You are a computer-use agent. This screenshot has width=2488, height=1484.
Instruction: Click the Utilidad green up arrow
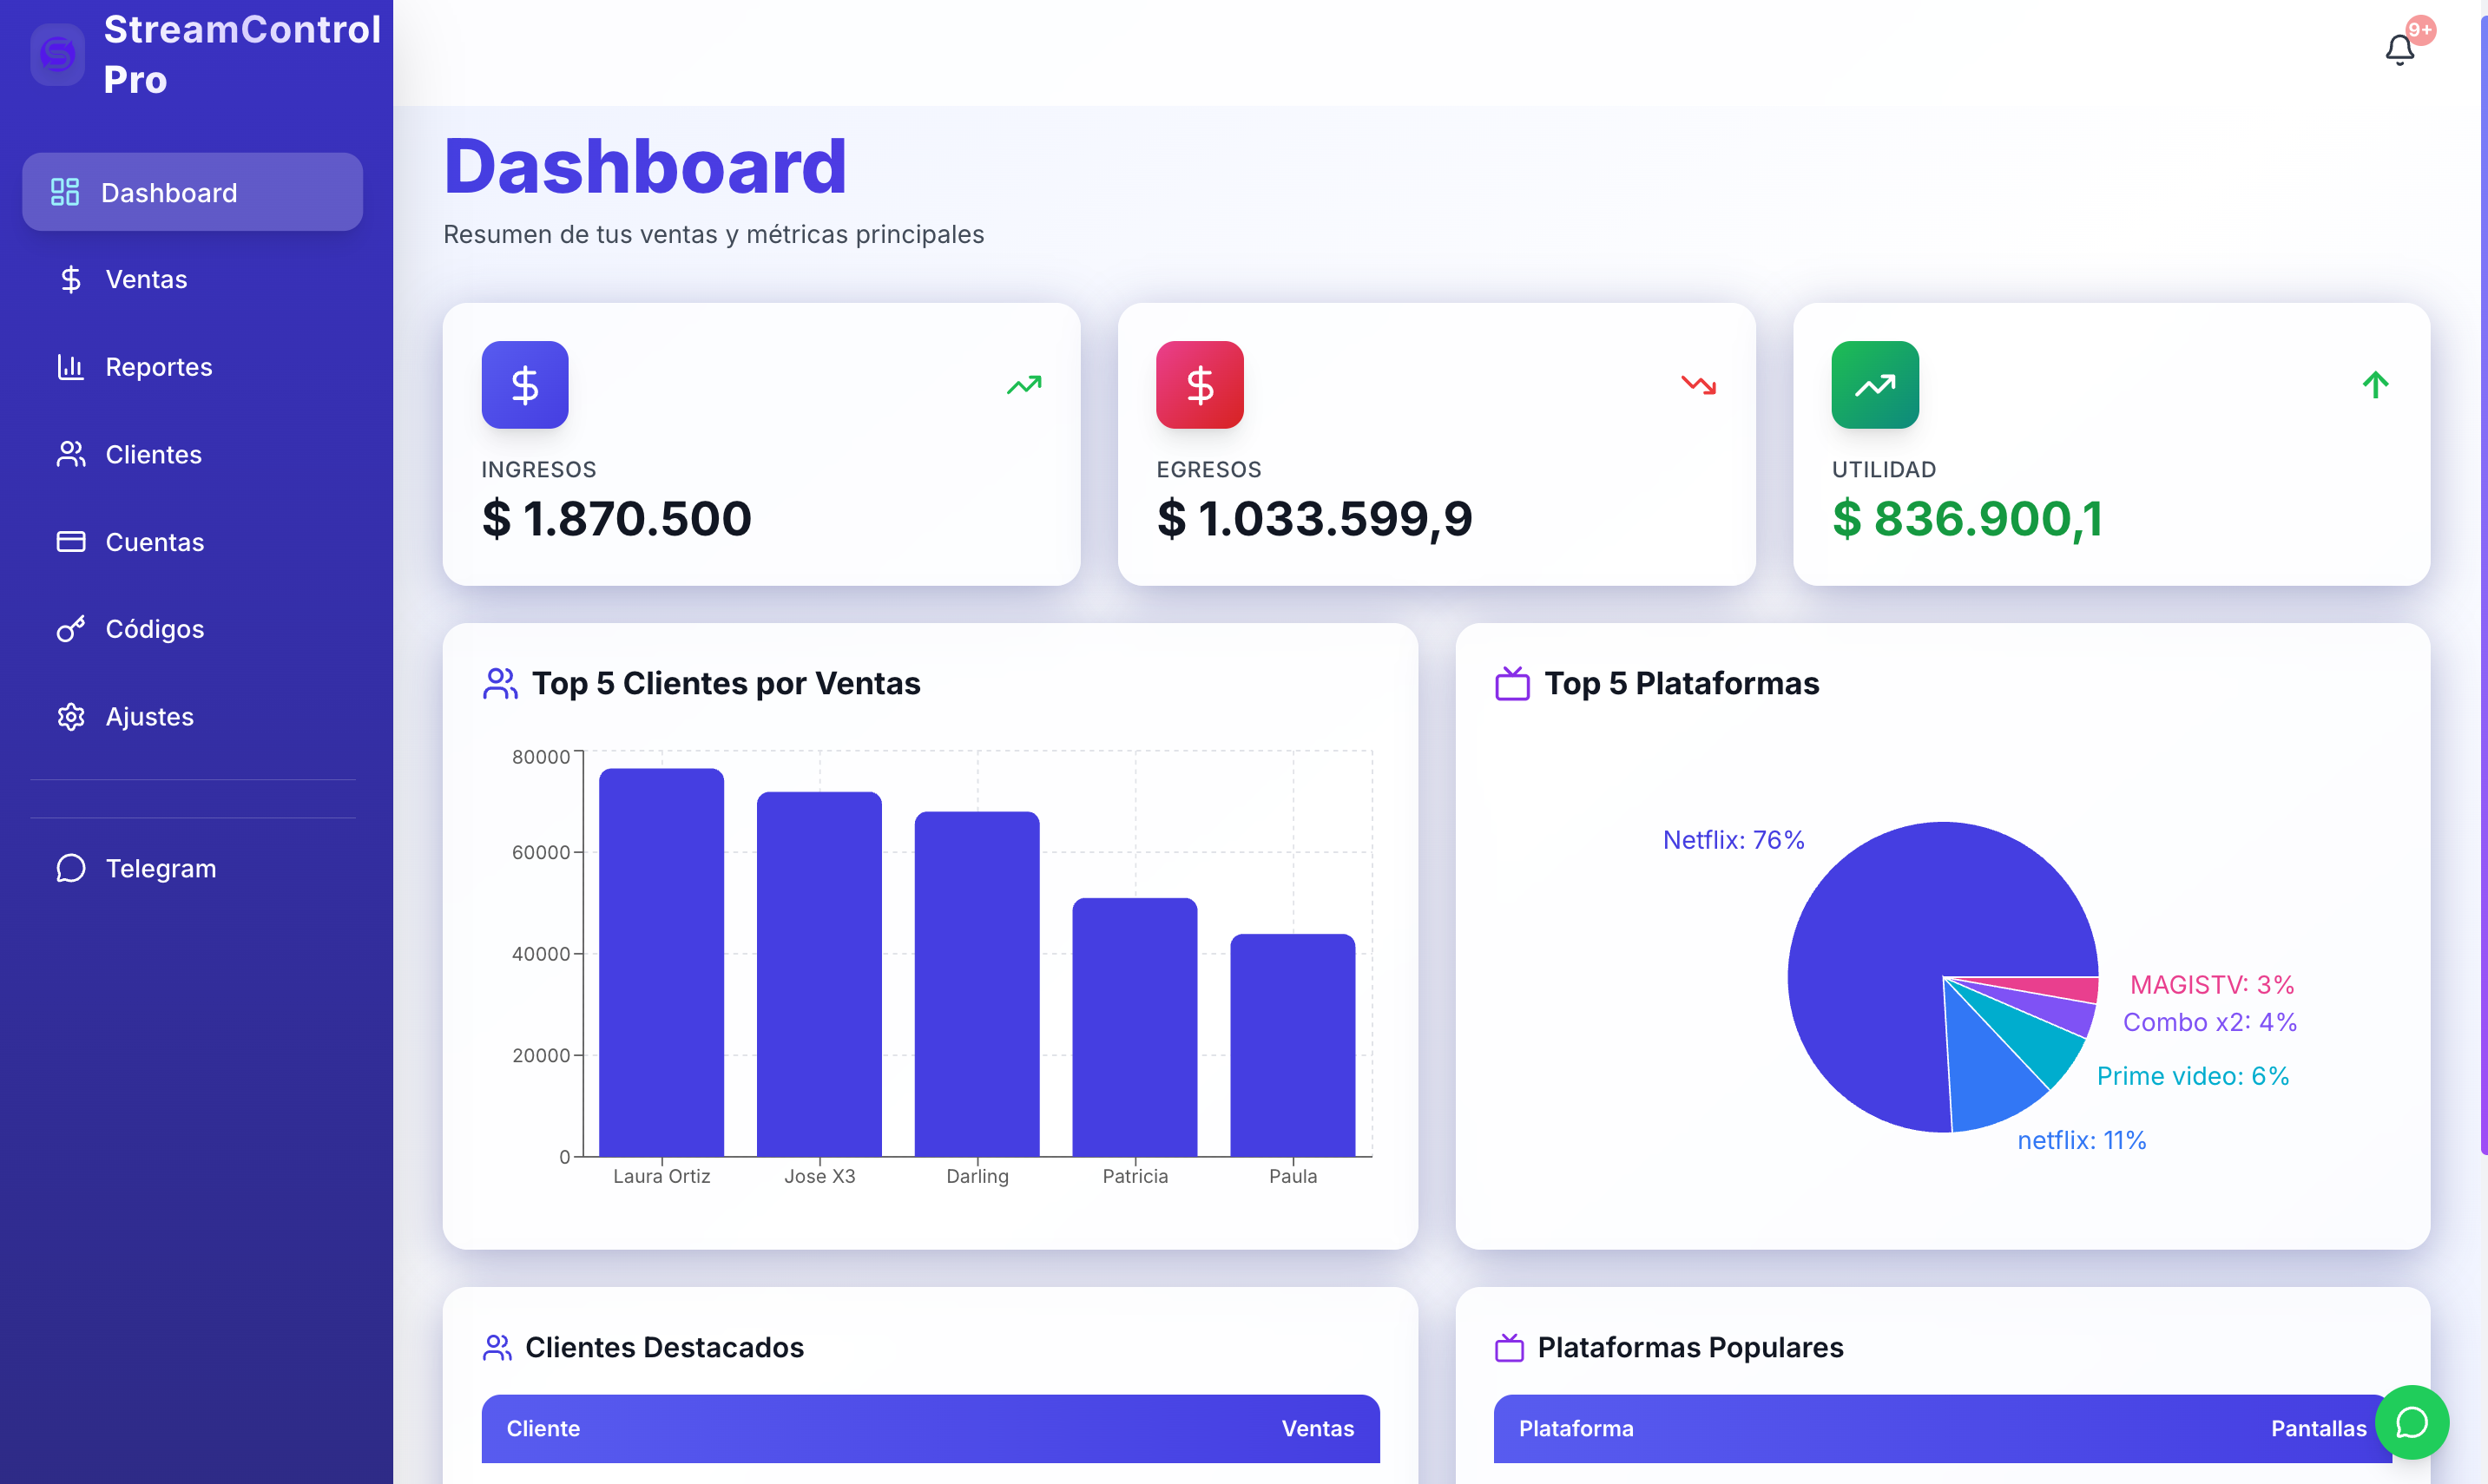click(2376, 385)
